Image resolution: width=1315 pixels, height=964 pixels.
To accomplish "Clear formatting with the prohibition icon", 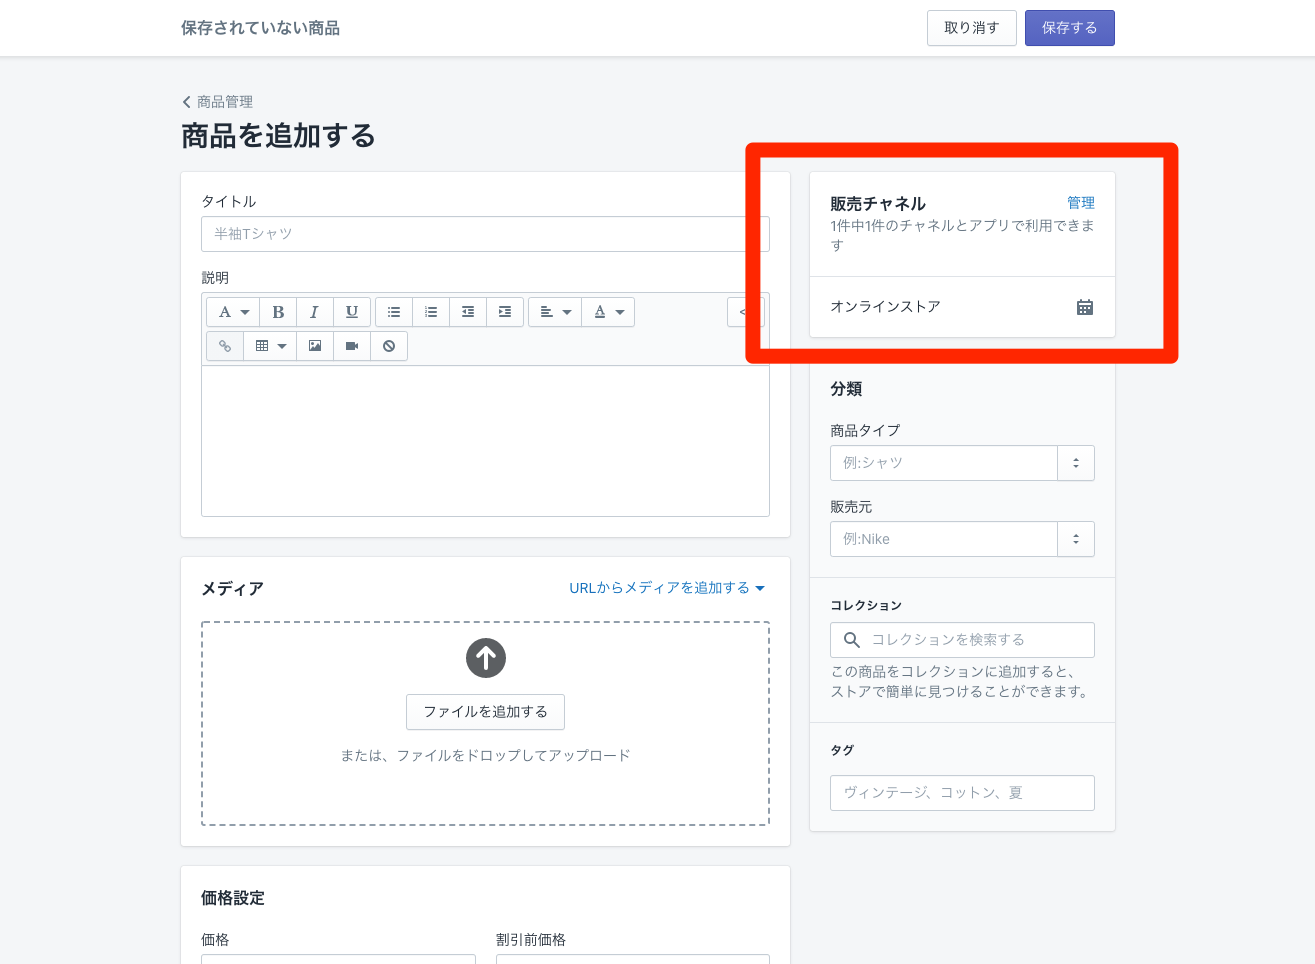I will click(389, 345).
